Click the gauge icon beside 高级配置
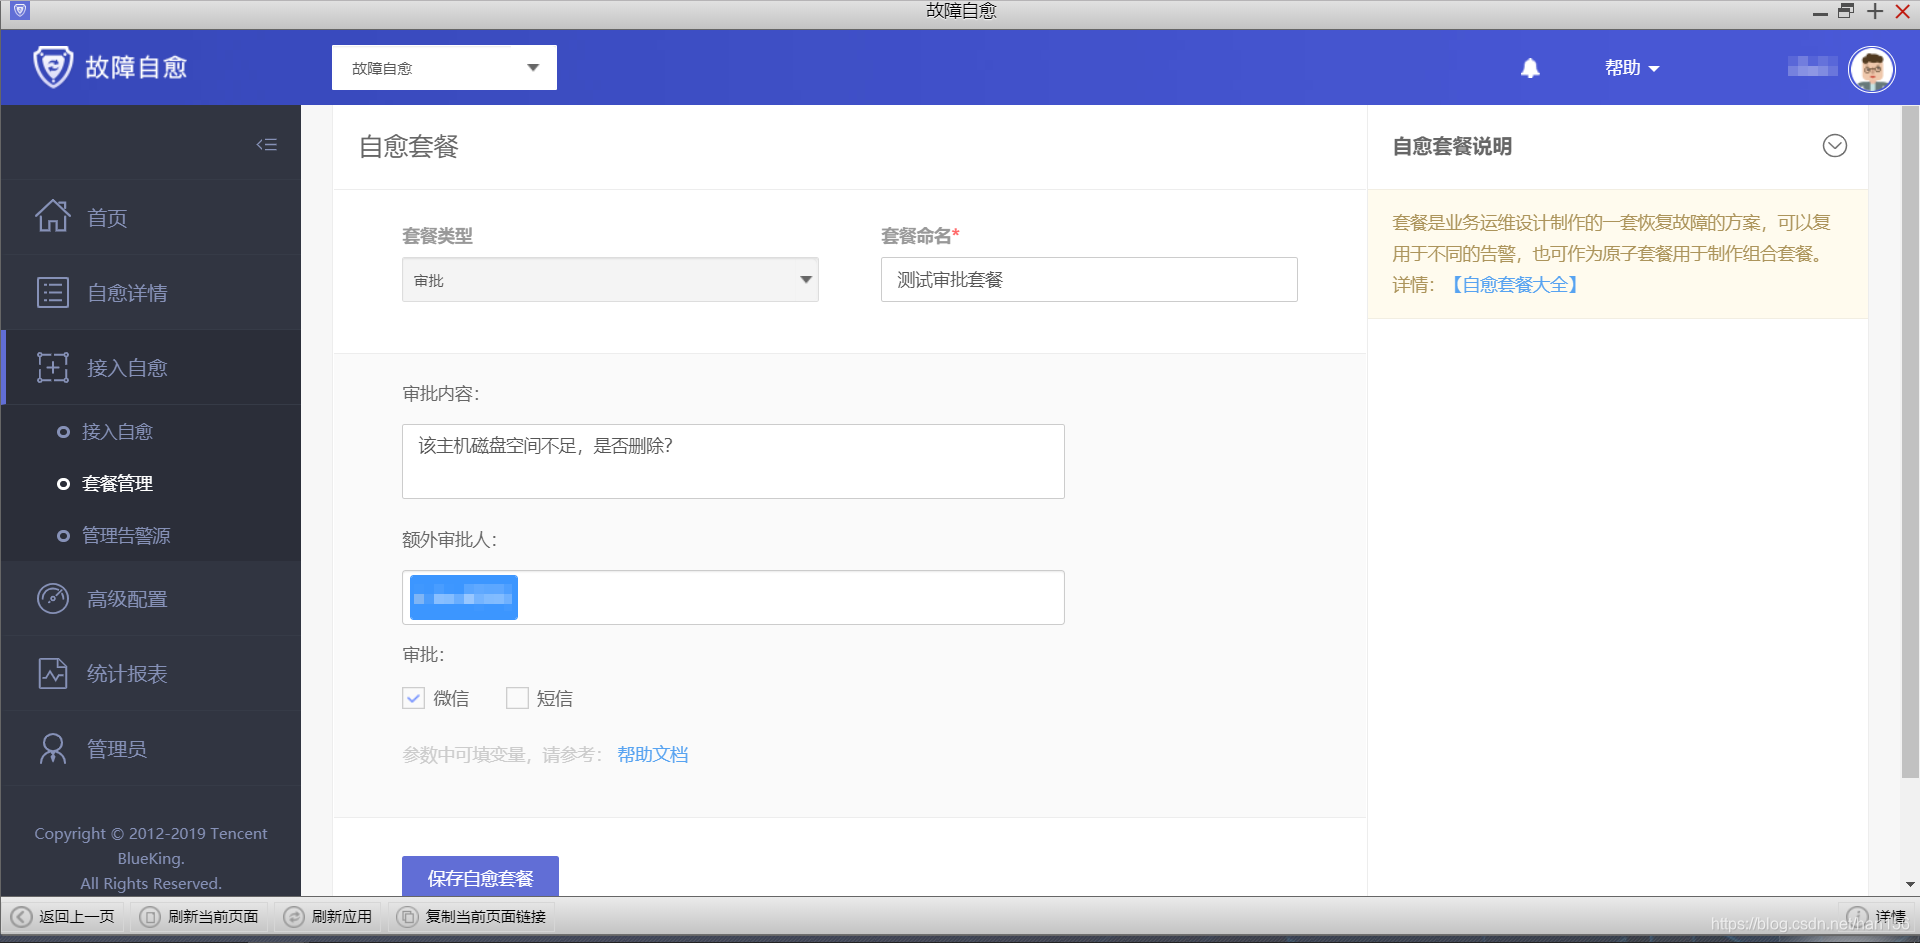The image size is (1920, 943). point(53,598)
